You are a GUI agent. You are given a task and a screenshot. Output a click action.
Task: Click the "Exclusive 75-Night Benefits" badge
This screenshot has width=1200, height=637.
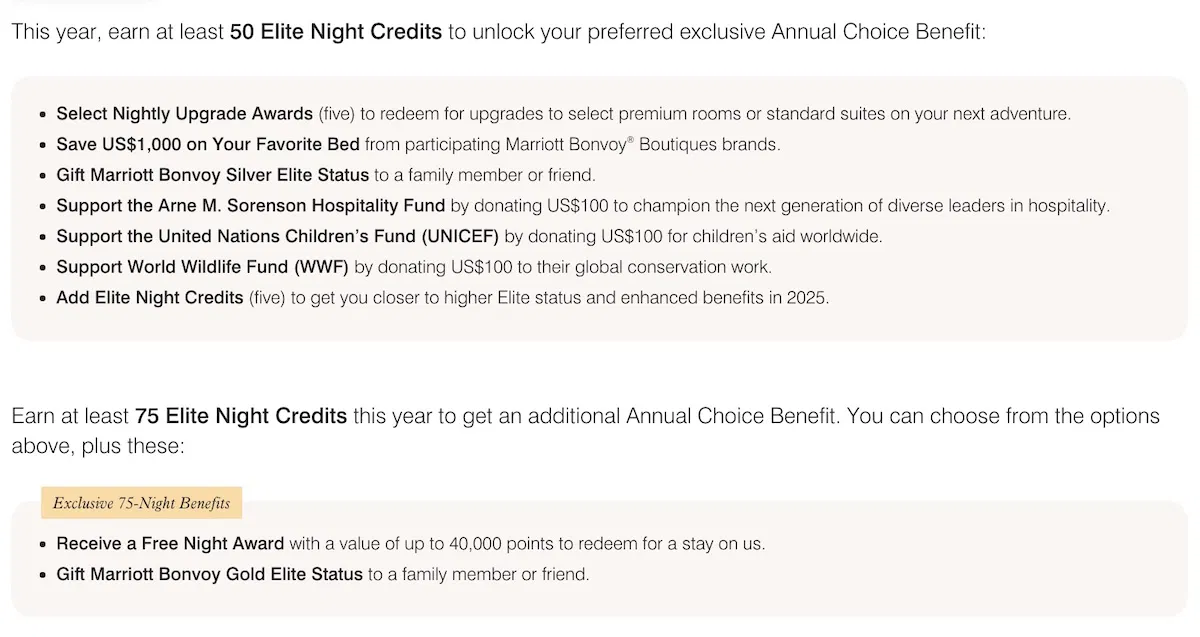point(141,503)
